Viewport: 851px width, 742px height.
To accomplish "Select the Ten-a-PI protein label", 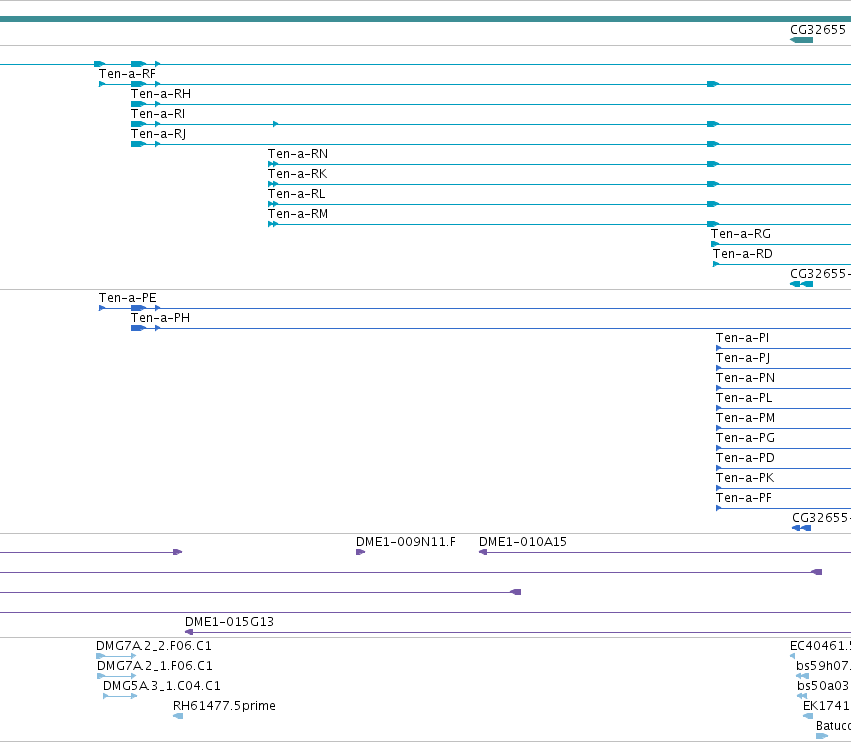I will [742, 338].
